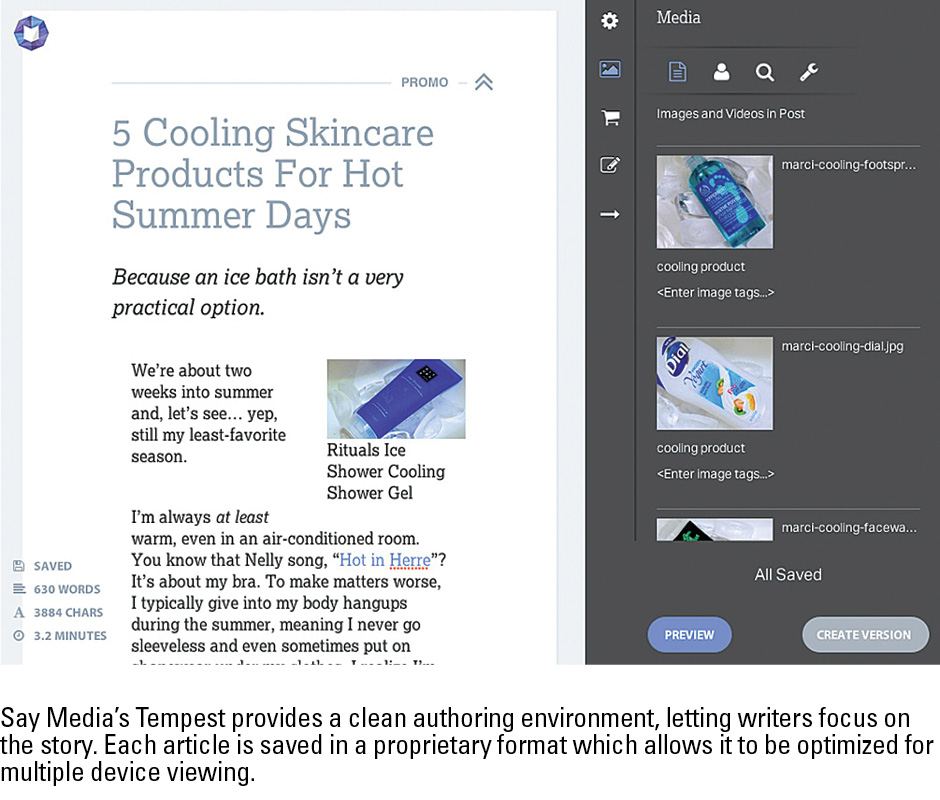Click the CREATE VERSION button

[x=864, y=634]
